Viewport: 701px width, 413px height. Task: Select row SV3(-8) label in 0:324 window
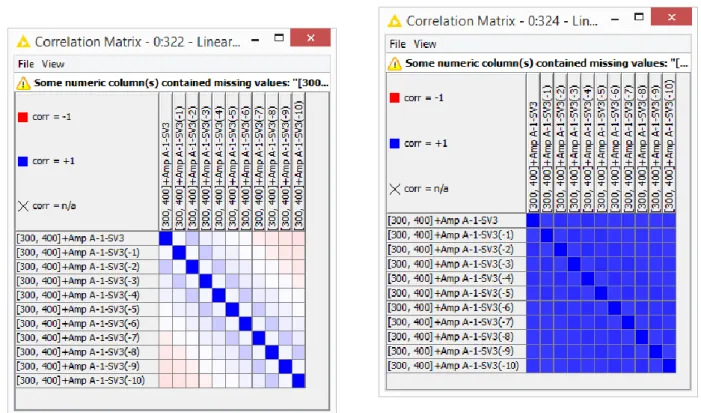(456, 337)
